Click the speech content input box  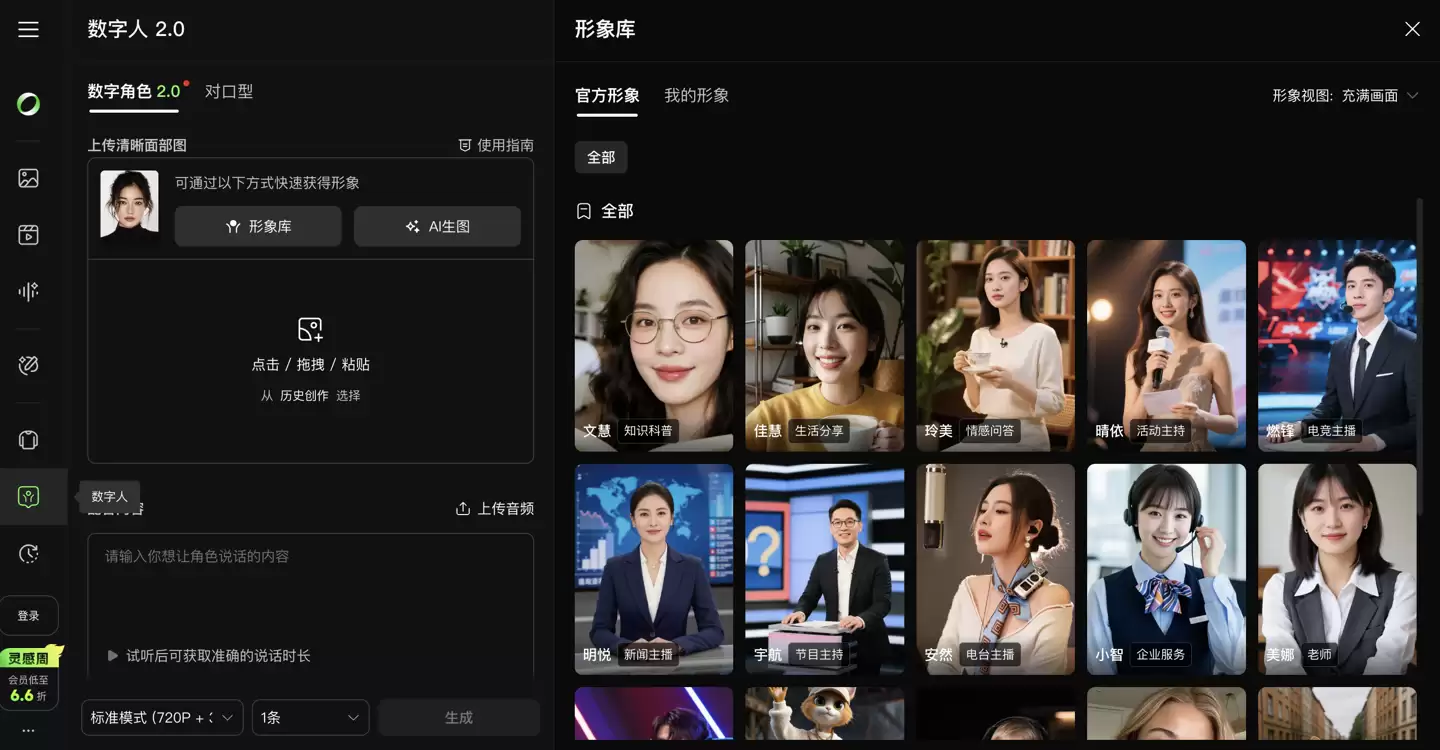[x=310, y=590]
